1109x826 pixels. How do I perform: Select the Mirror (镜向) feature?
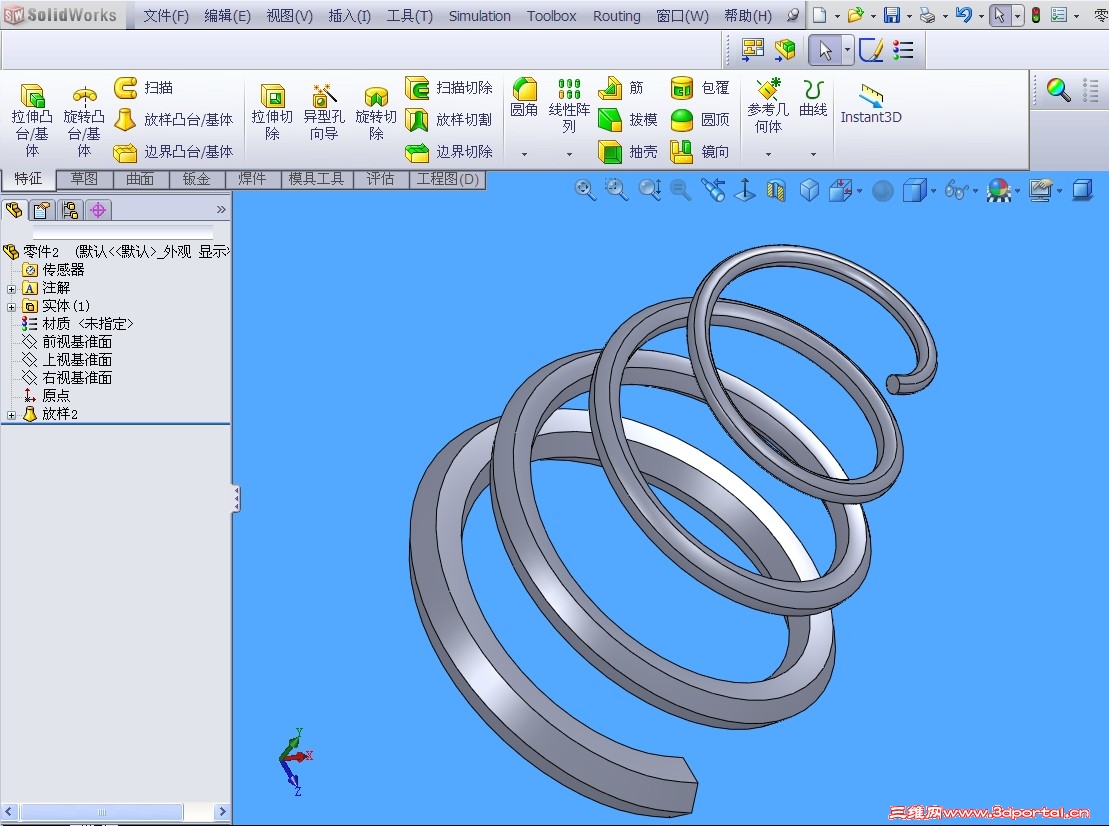click(699, 151)
